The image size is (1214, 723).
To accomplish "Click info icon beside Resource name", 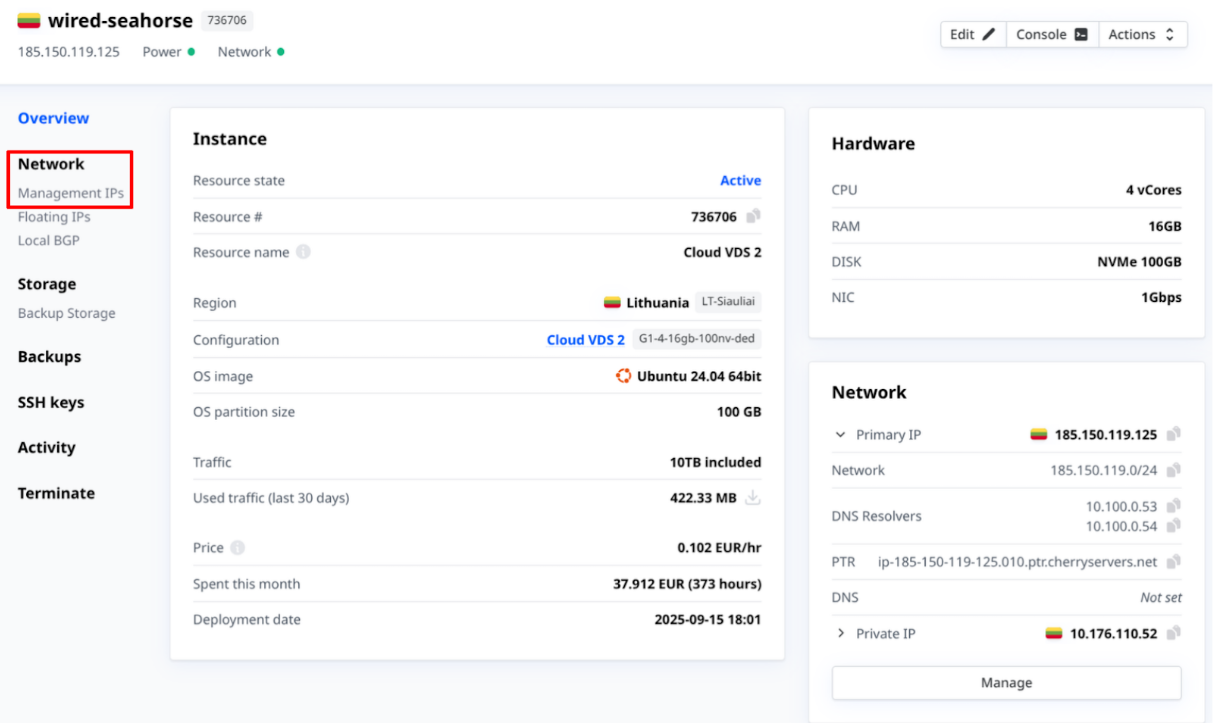I will [303, 252].
